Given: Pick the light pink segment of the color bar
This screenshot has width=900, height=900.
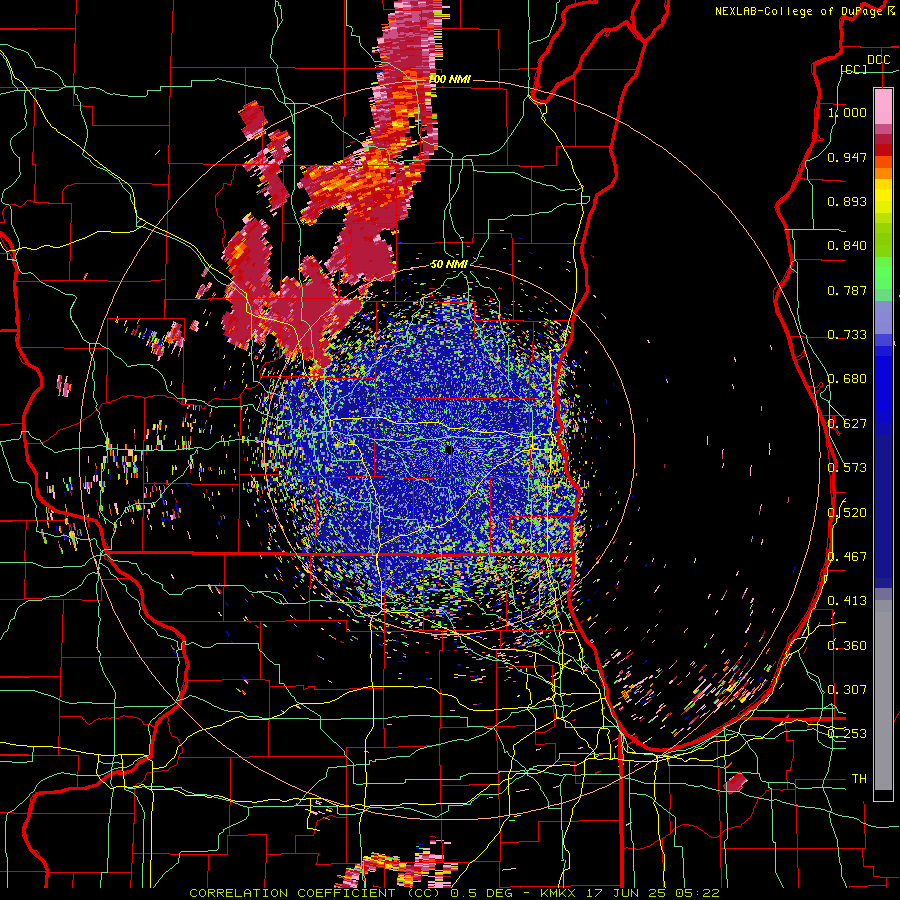Looking at the screenshot, I should coord(883,106).
